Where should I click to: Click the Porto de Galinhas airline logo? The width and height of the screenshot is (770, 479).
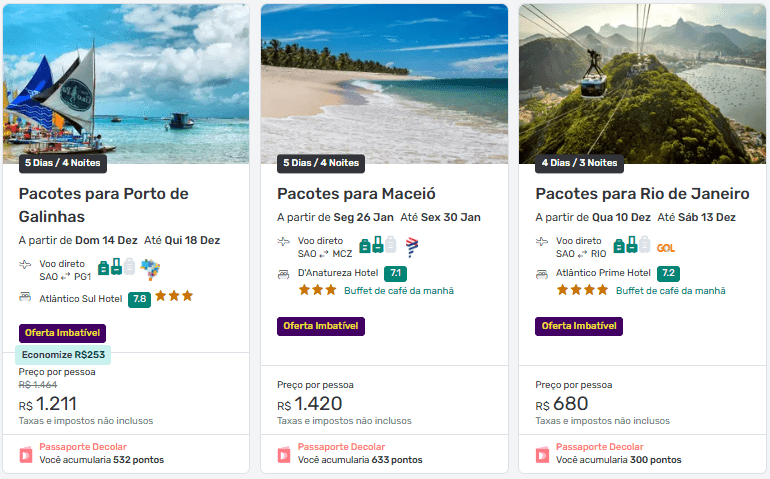[152, 268]
